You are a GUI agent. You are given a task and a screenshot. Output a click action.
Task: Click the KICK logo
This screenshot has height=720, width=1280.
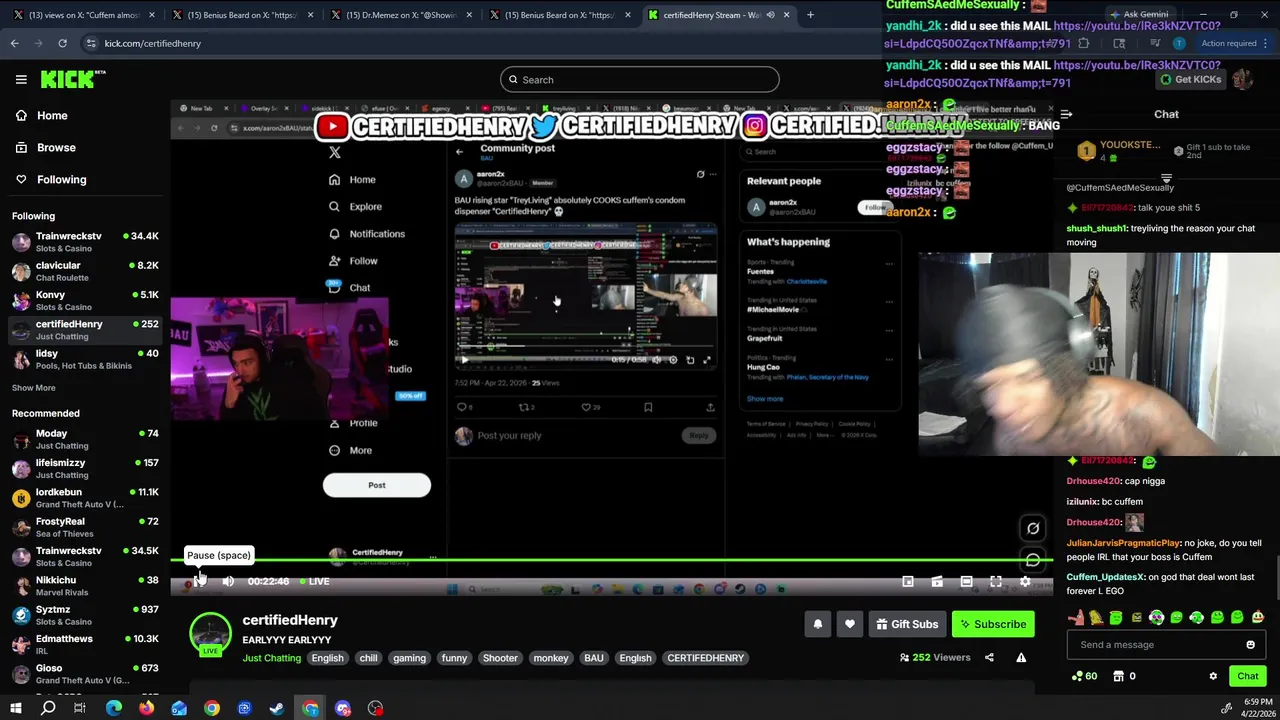73,79
